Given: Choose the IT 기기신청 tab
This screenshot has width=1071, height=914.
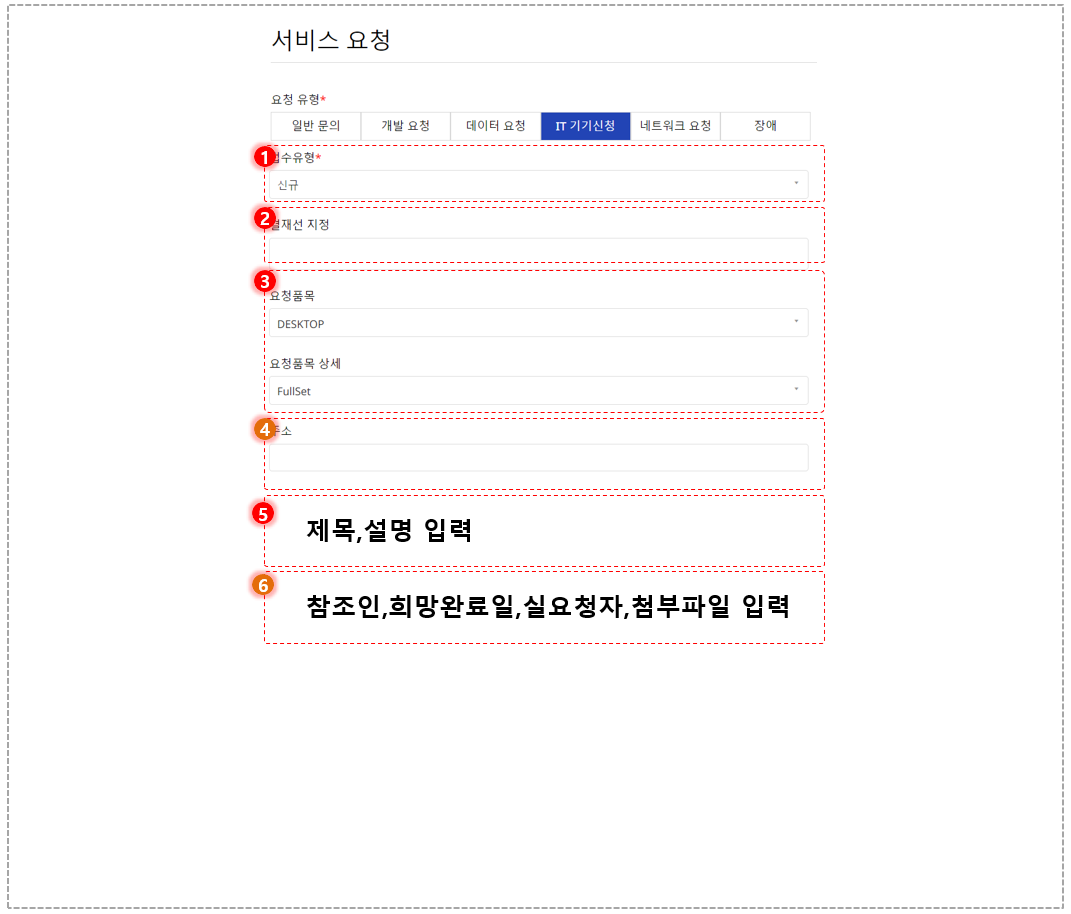Looking at the screenshot, I should coord(585,126).
